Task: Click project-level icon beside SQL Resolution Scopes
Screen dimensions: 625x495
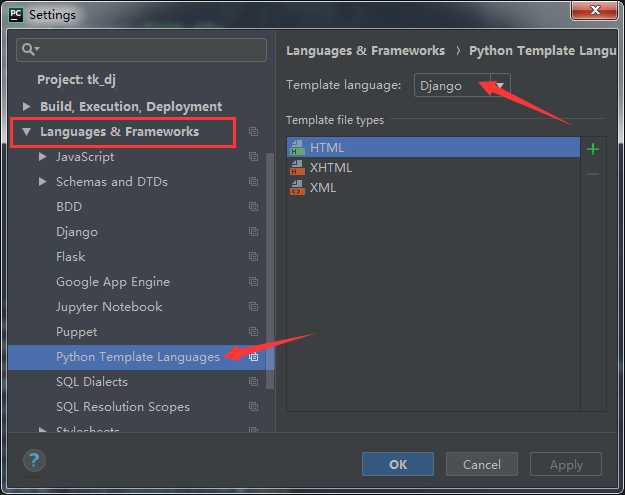Action: (x=254, y=407)
